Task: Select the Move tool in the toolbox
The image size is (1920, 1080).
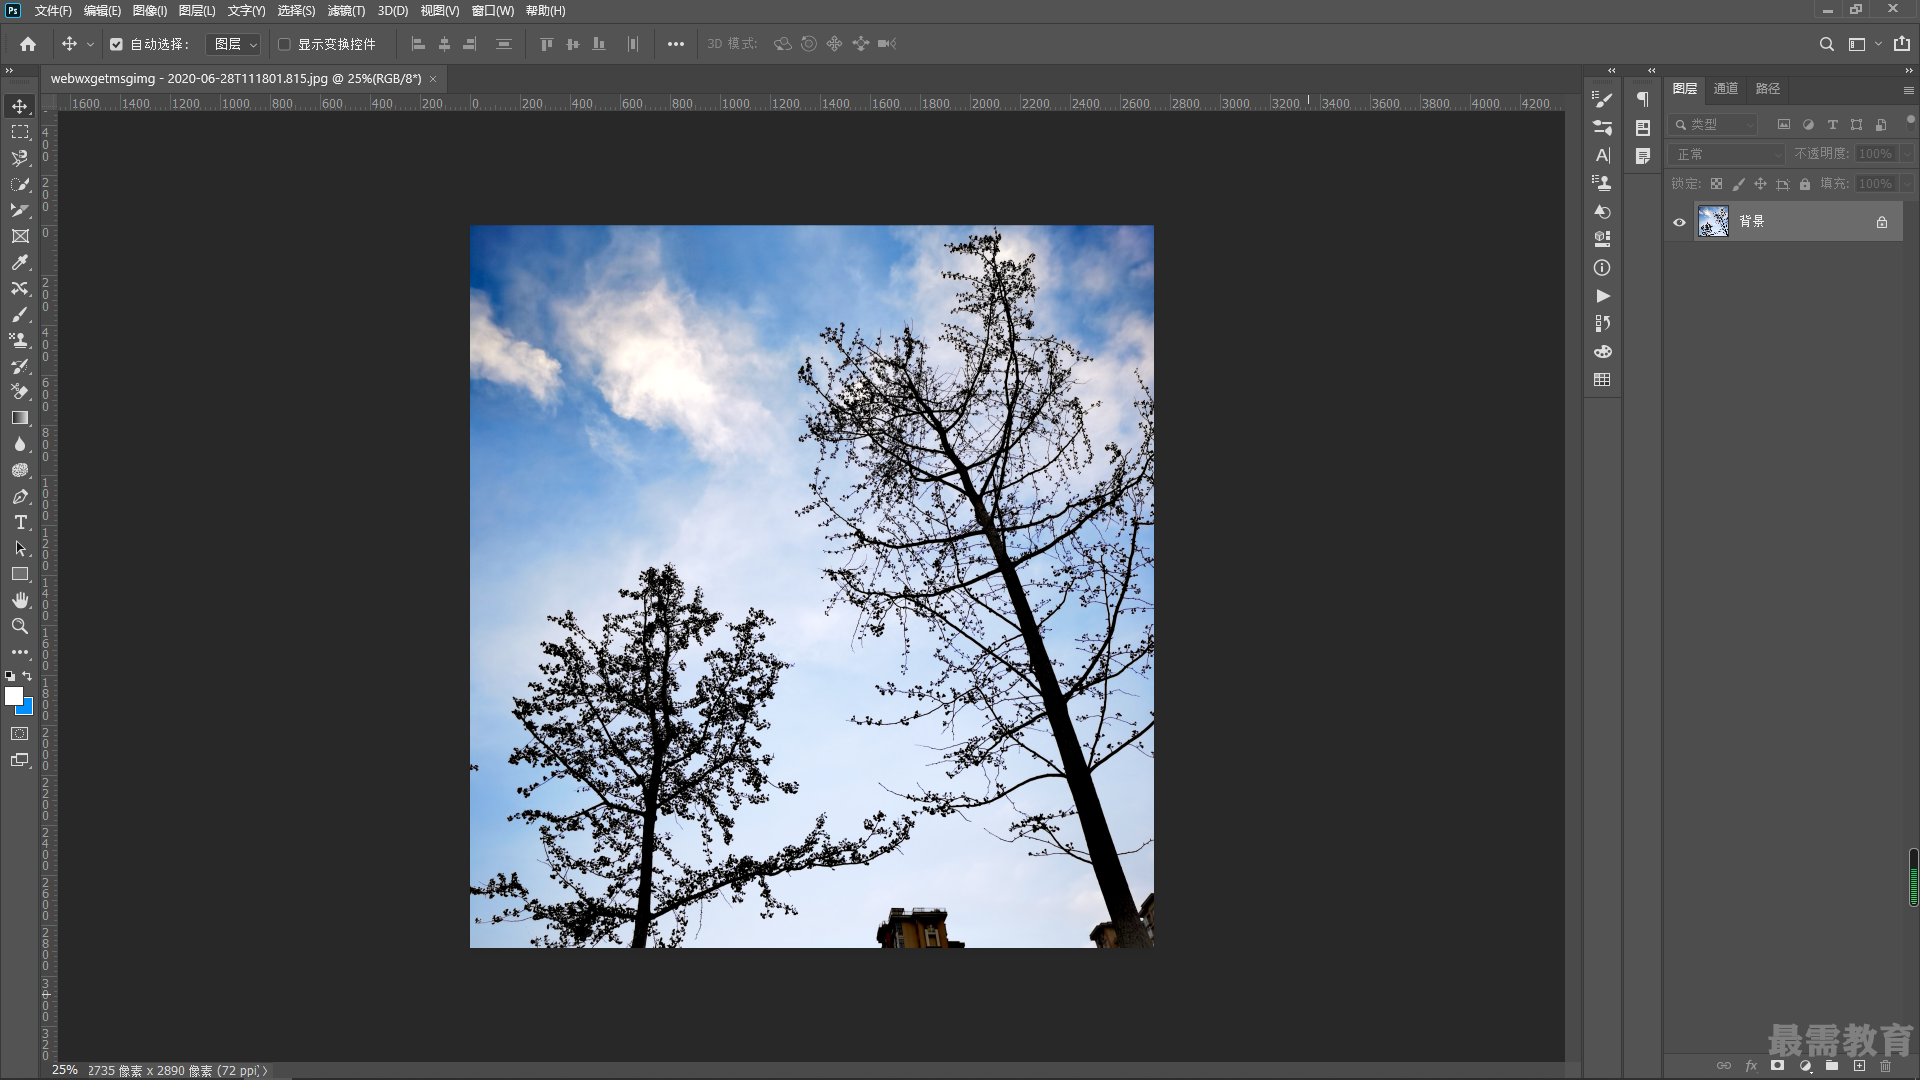Action: (20, 106)
